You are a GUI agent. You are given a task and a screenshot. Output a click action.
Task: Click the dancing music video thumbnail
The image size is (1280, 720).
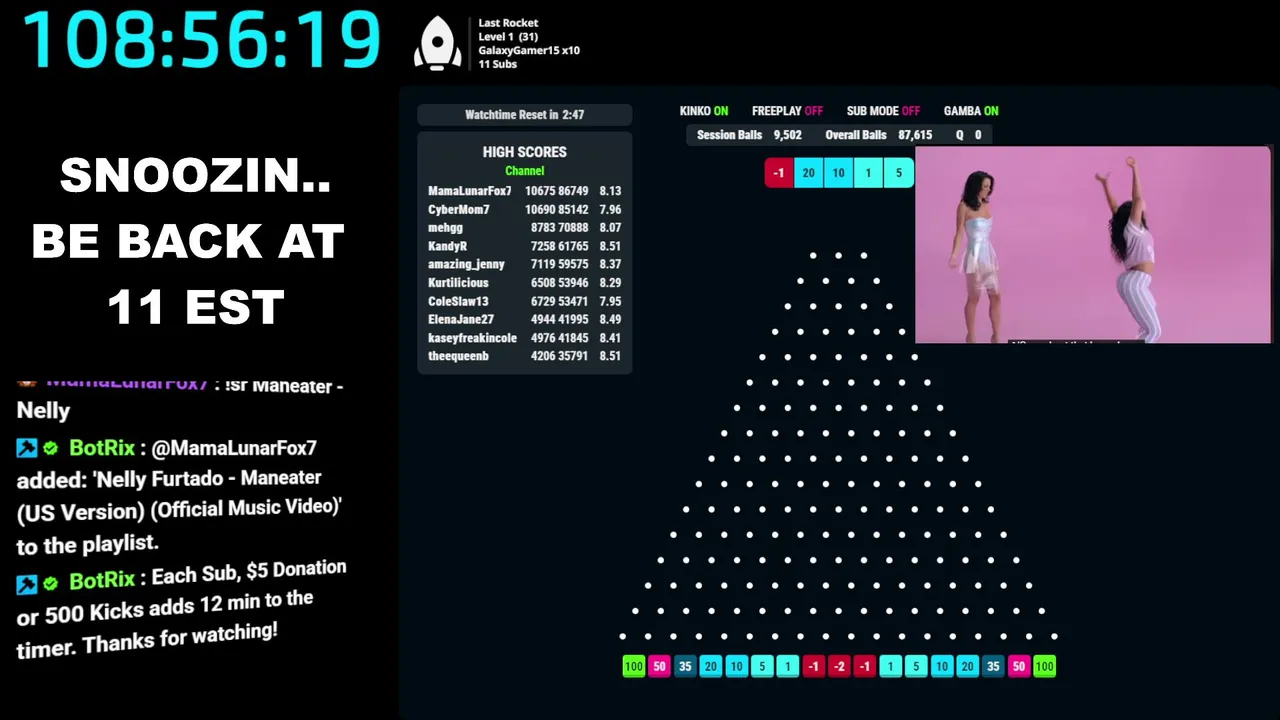pos(1093,245)
